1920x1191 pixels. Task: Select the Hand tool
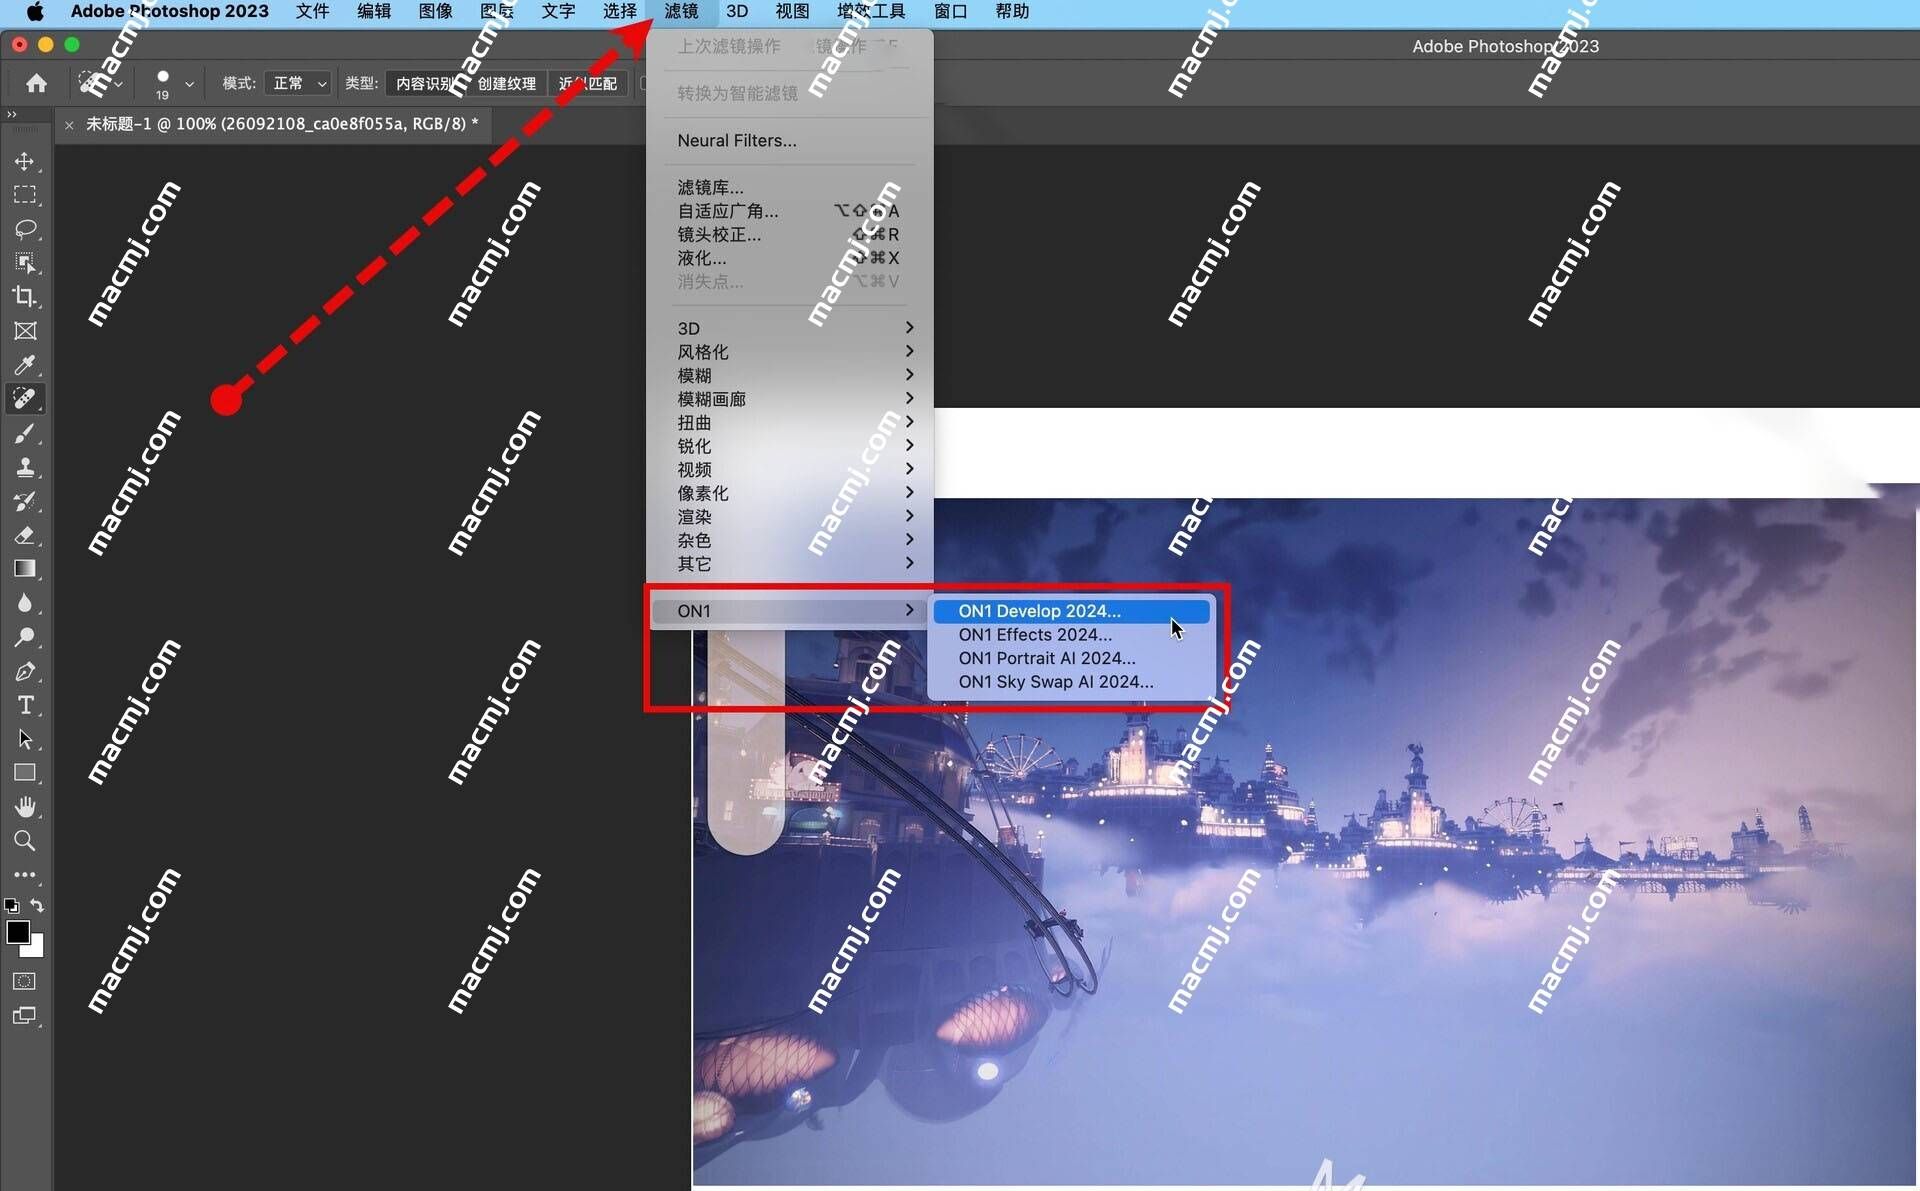(x=25, y=807)
